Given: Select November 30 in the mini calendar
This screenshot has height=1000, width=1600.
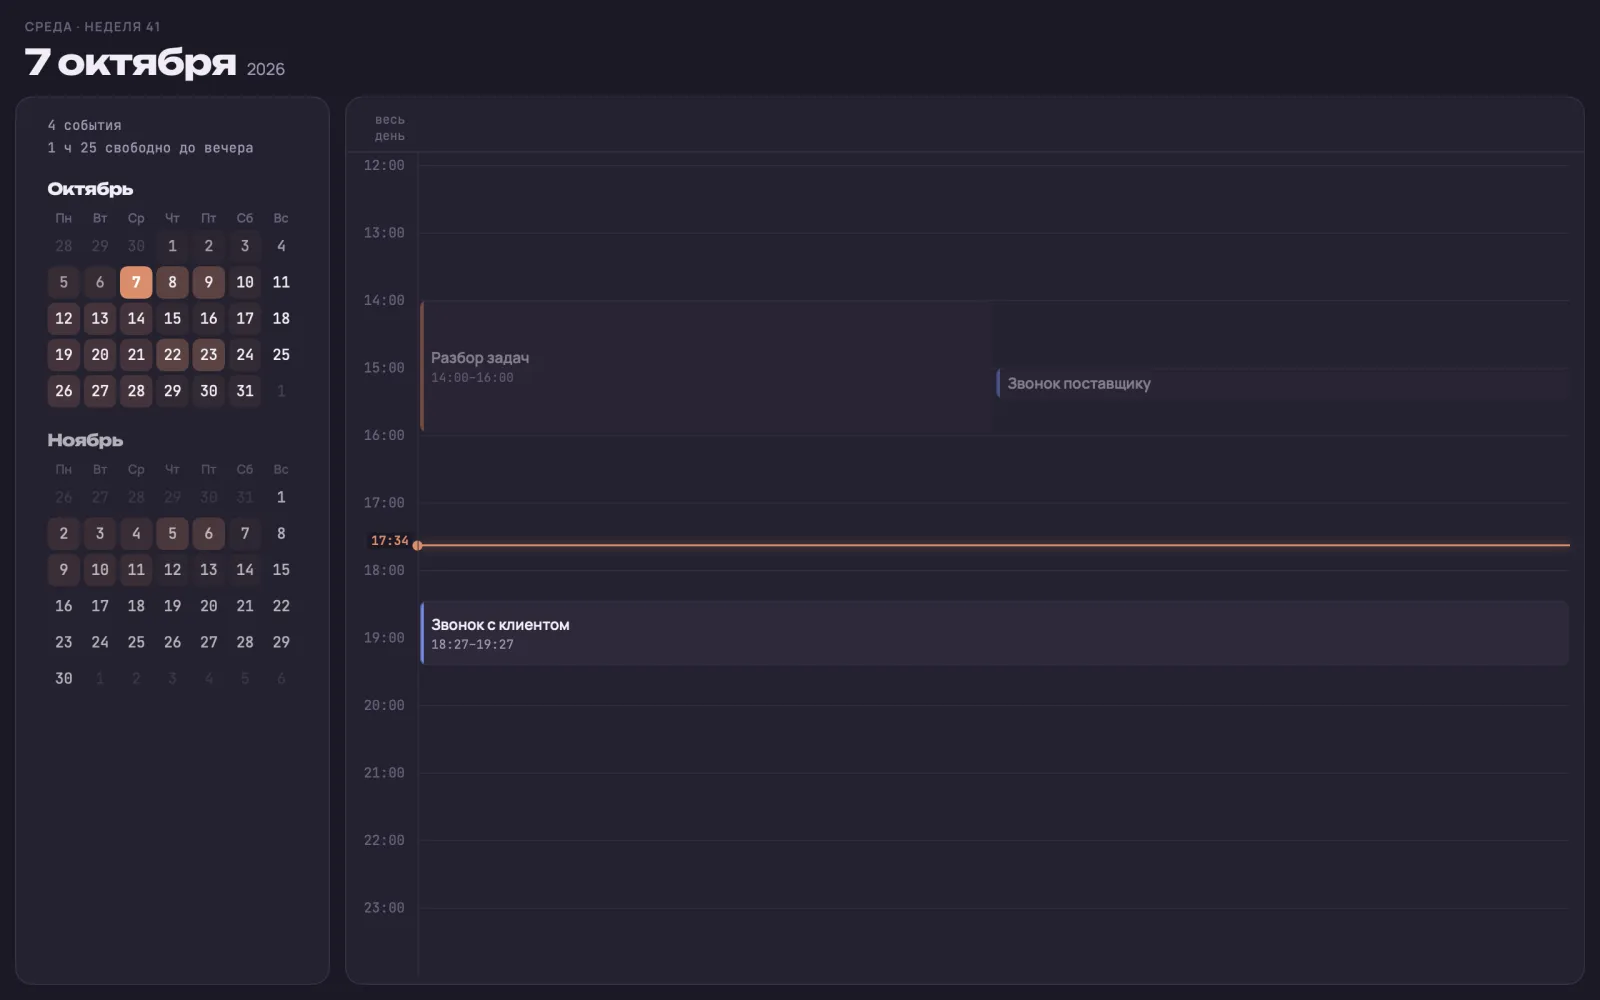Looking at the screenshot, I should pyautogui.click(x=64, y=678).
